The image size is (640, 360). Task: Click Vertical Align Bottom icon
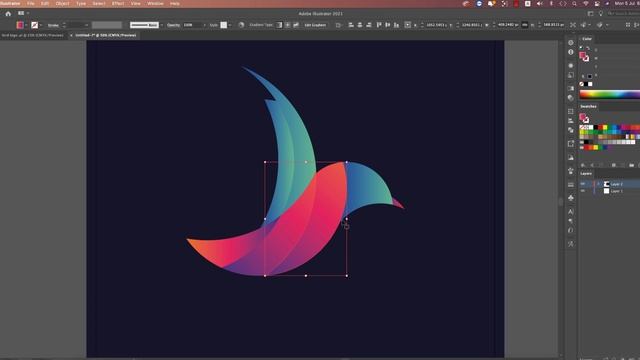coord(396,25)
